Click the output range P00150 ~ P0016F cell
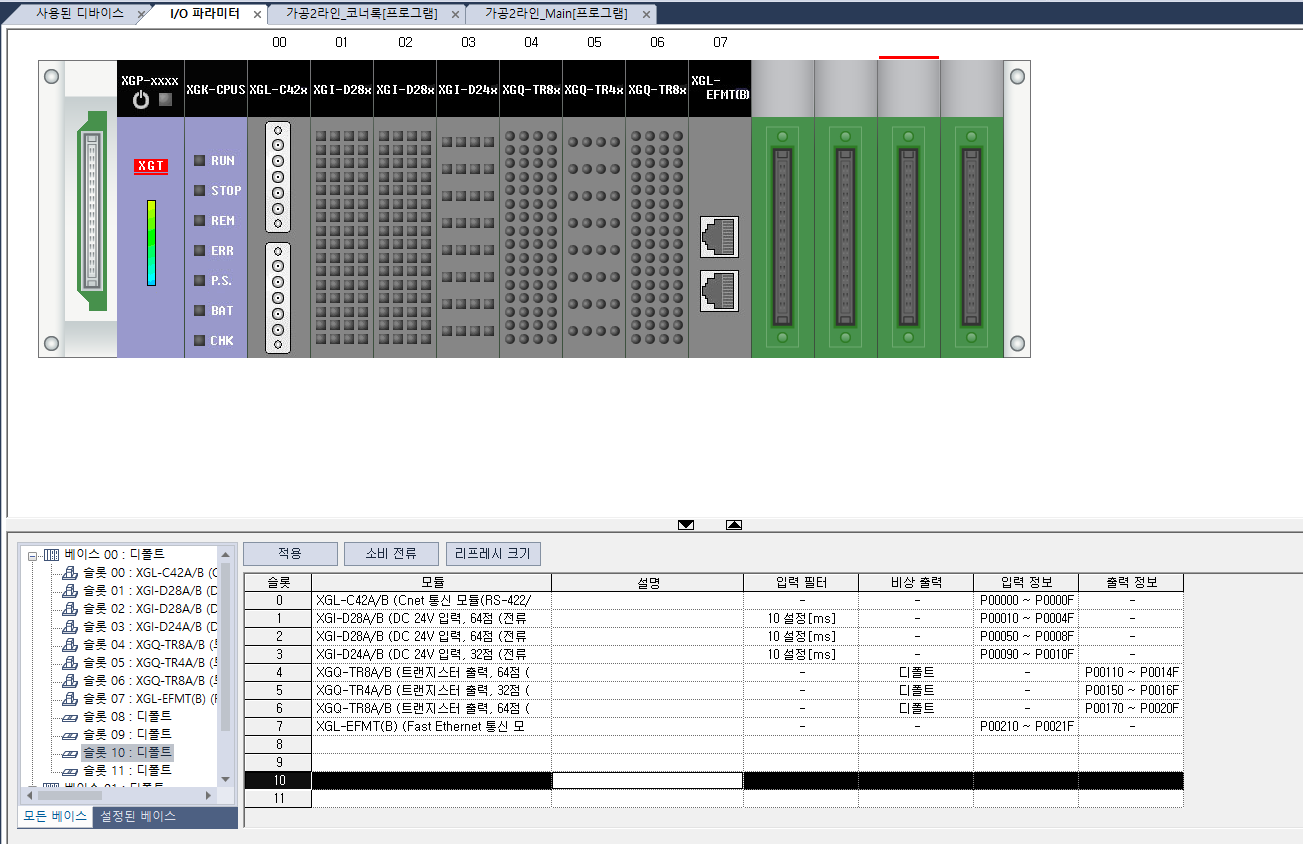 point(1132,690)
